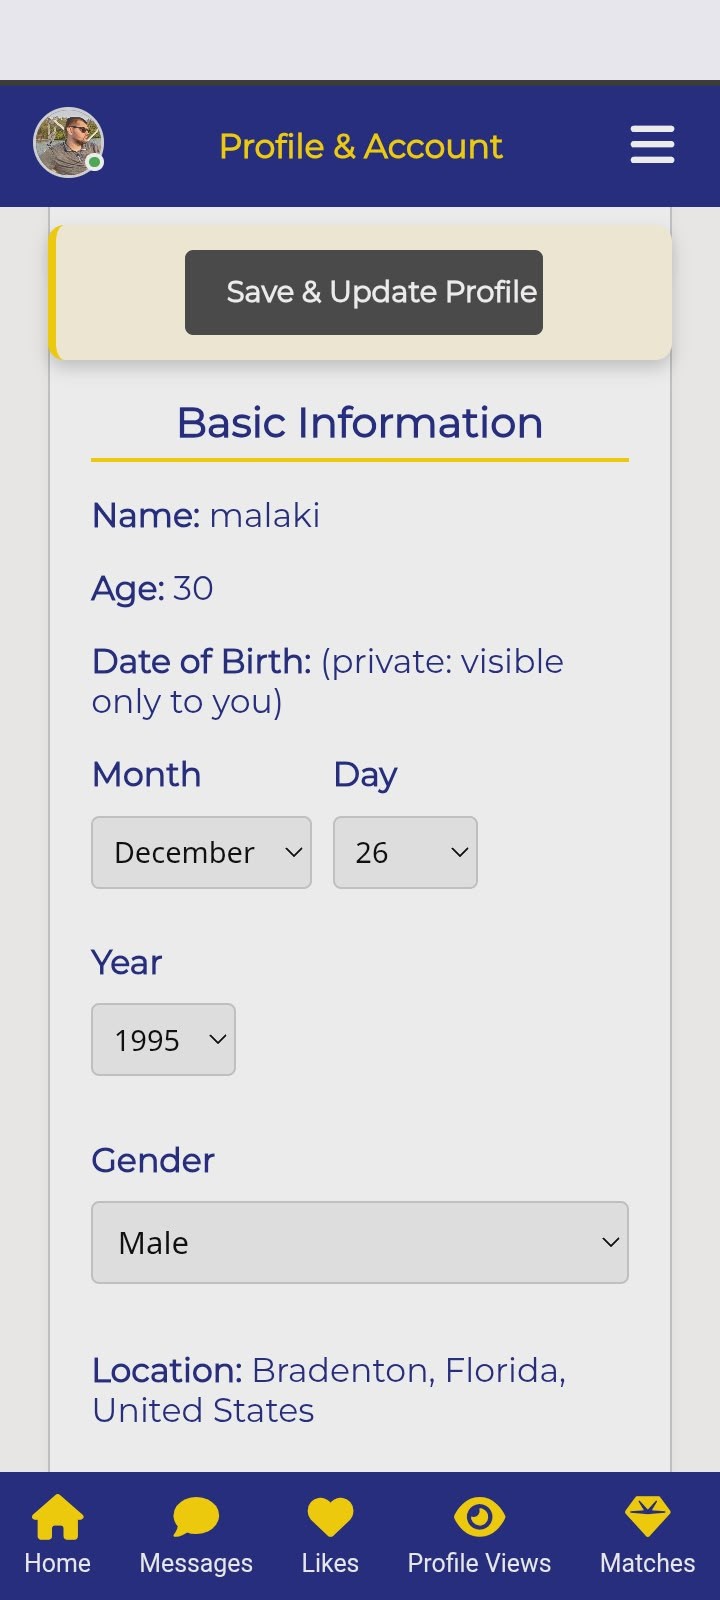
Task: Expand the Month dropdown showing December
Action: pos(201,853)
